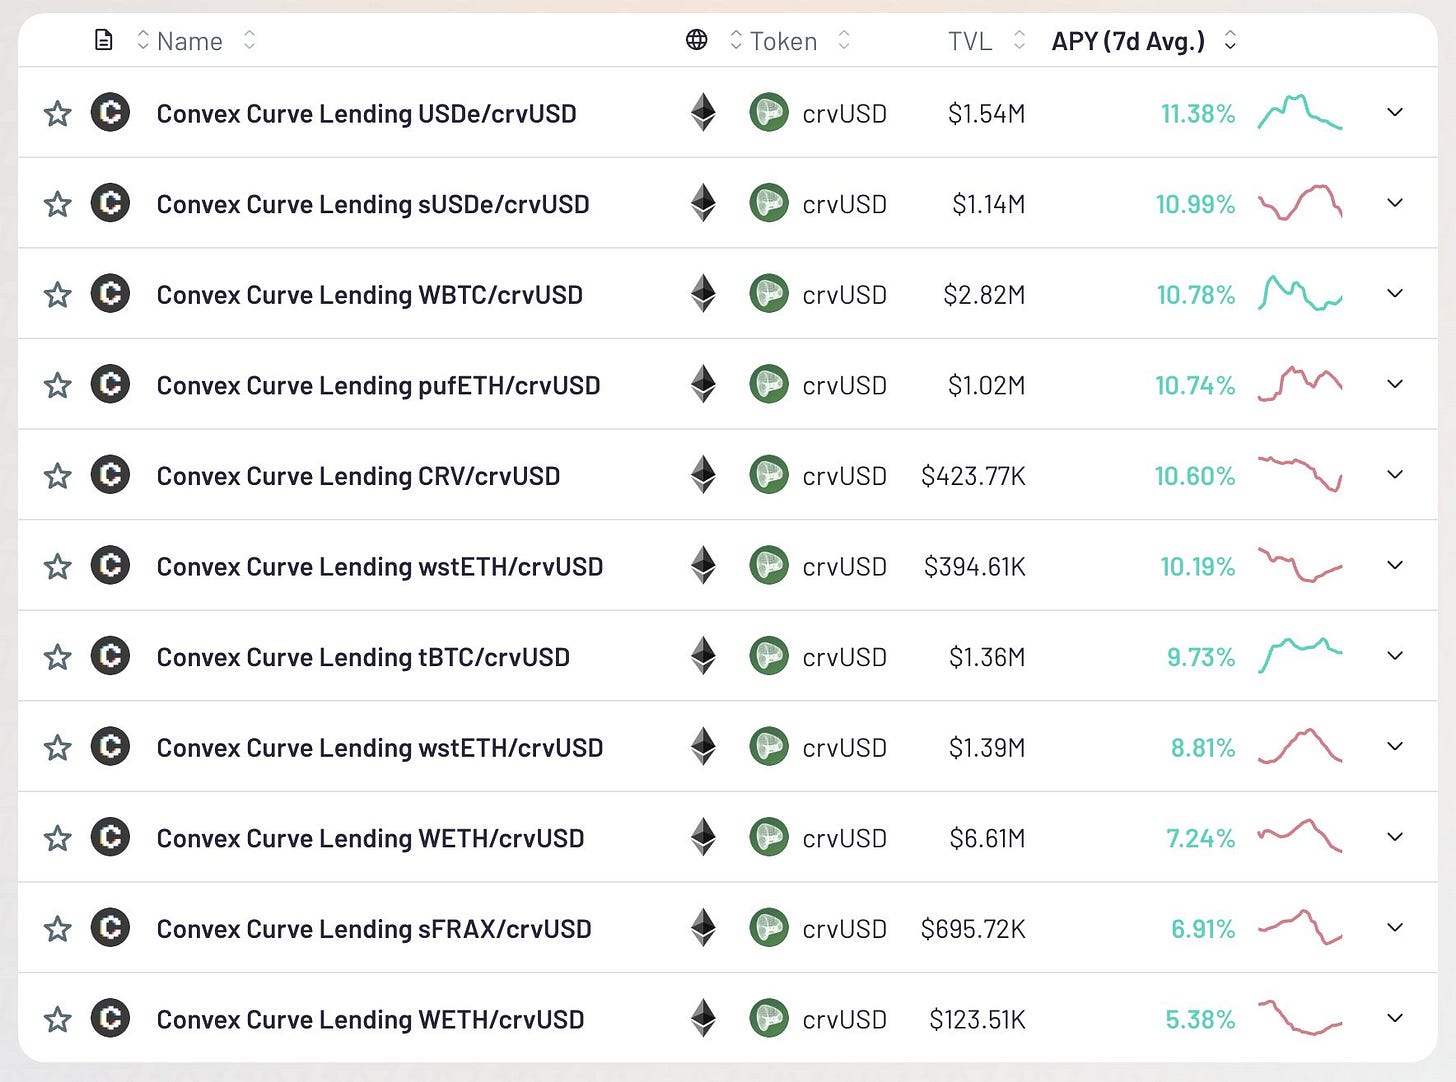1456x1082 pixels.
Task: Open the Convex Curve Lending CRV/crvUSD pool name
Action: (x=358, y=476)
